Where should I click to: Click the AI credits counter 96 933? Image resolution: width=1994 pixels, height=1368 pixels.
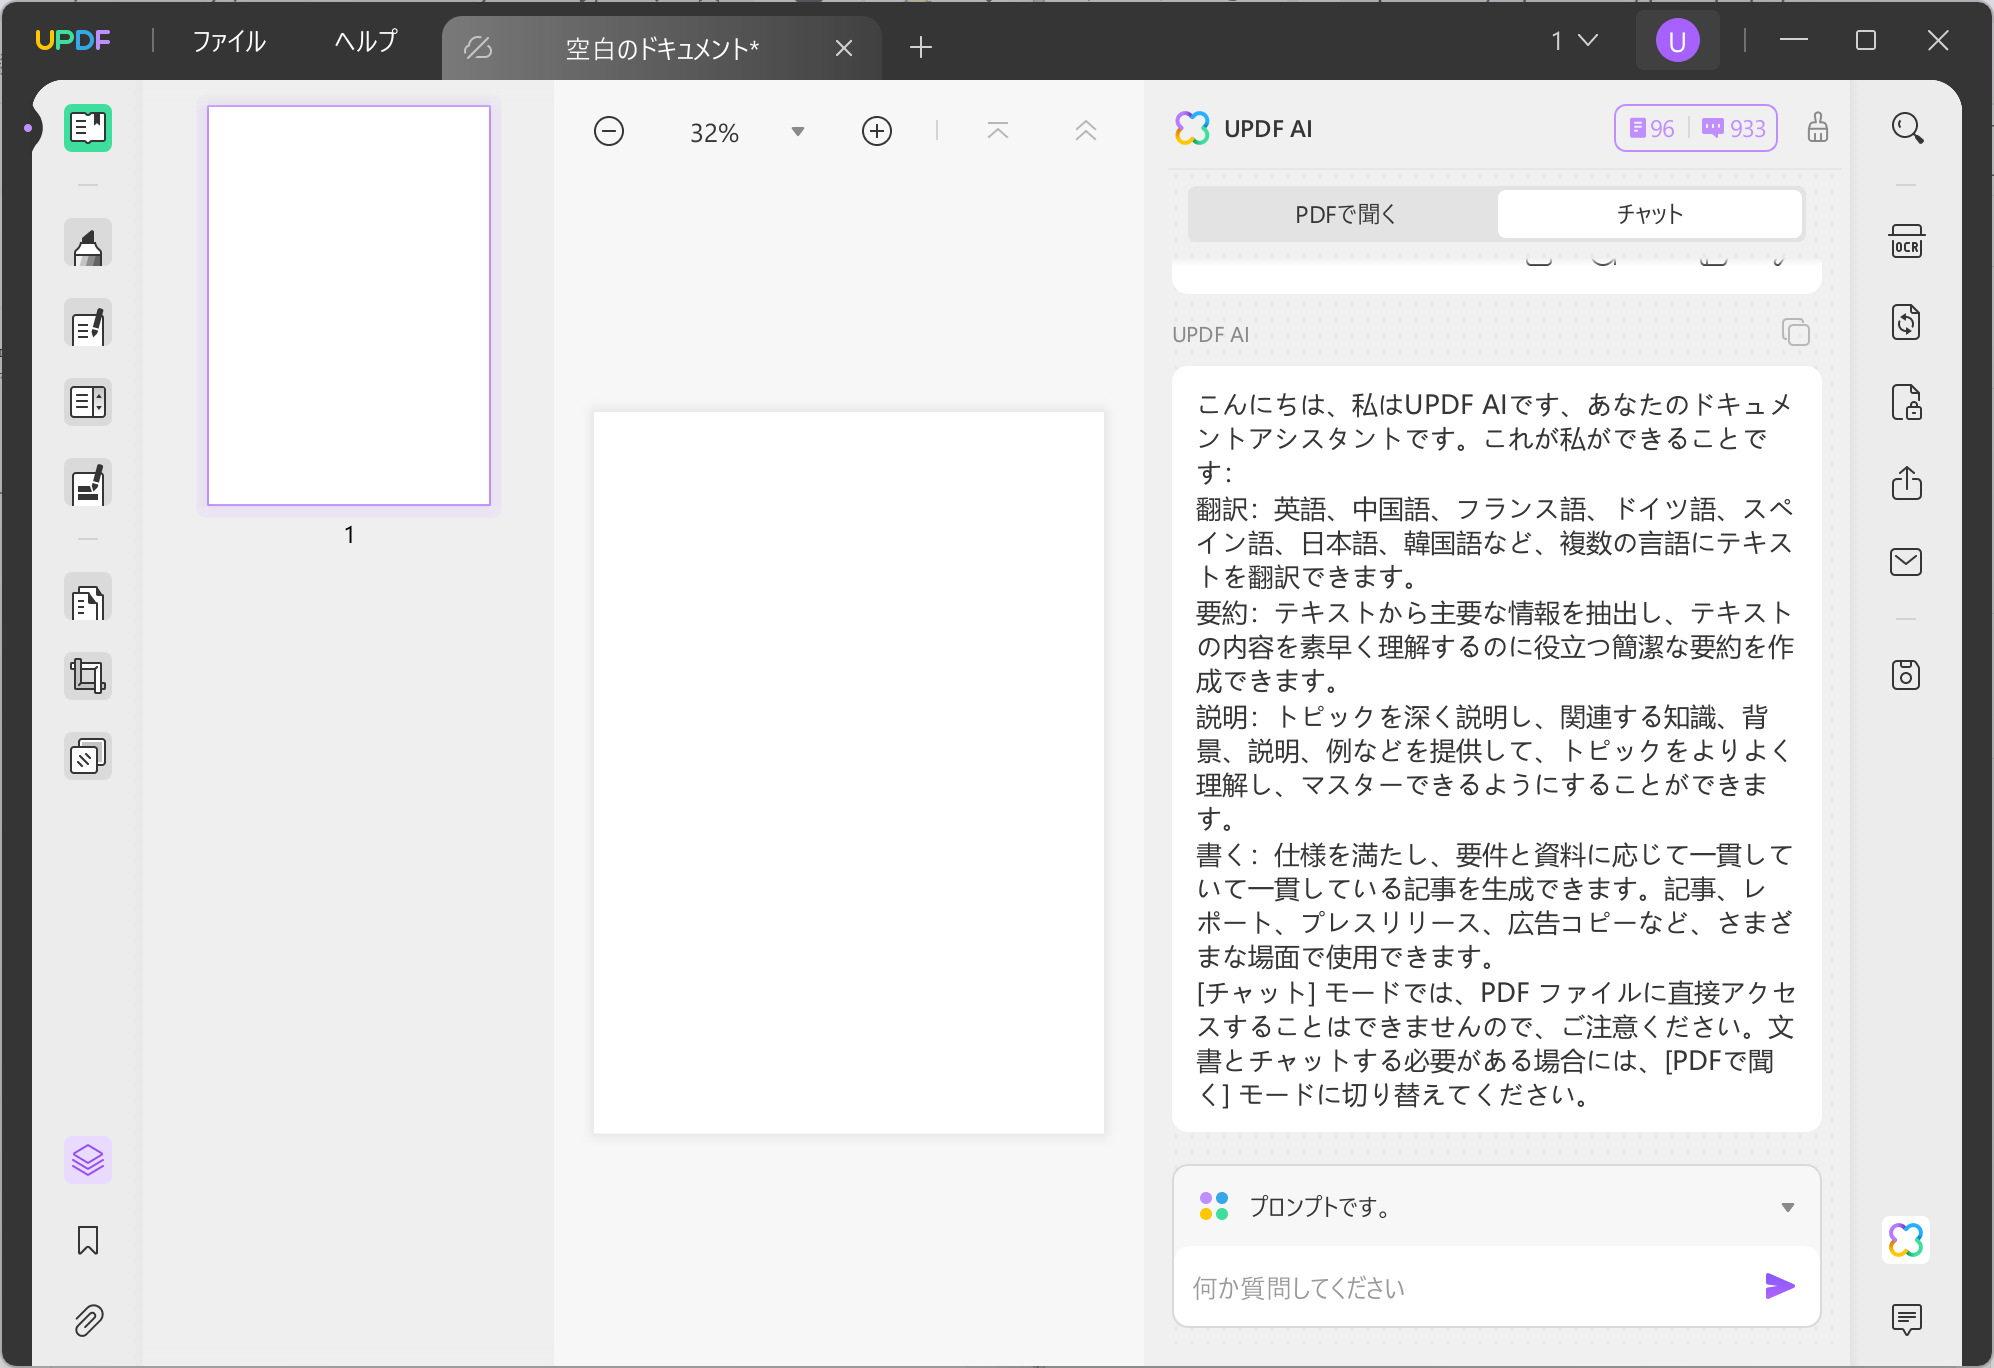coord(1696,128)
